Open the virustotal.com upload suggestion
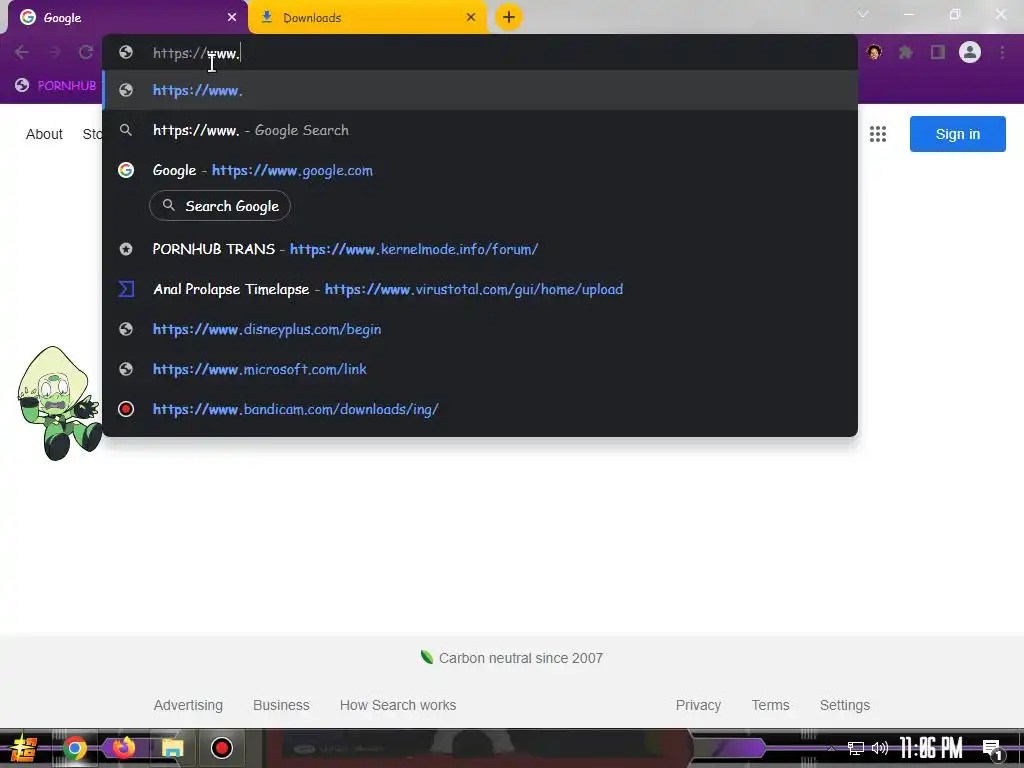Image resolution: width=1024 pixels, height=768 pixels. pyautogui.click(x=480, y=289)
